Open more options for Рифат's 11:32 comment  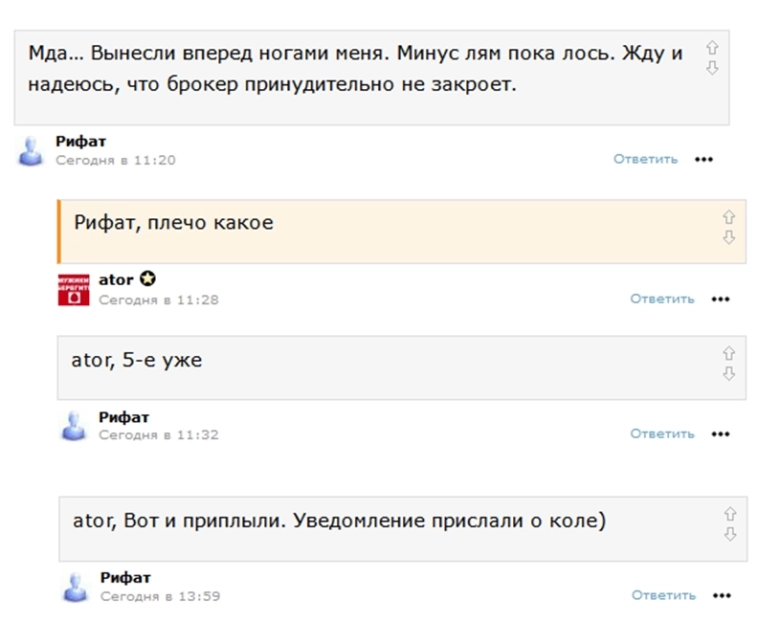point(720,435)
